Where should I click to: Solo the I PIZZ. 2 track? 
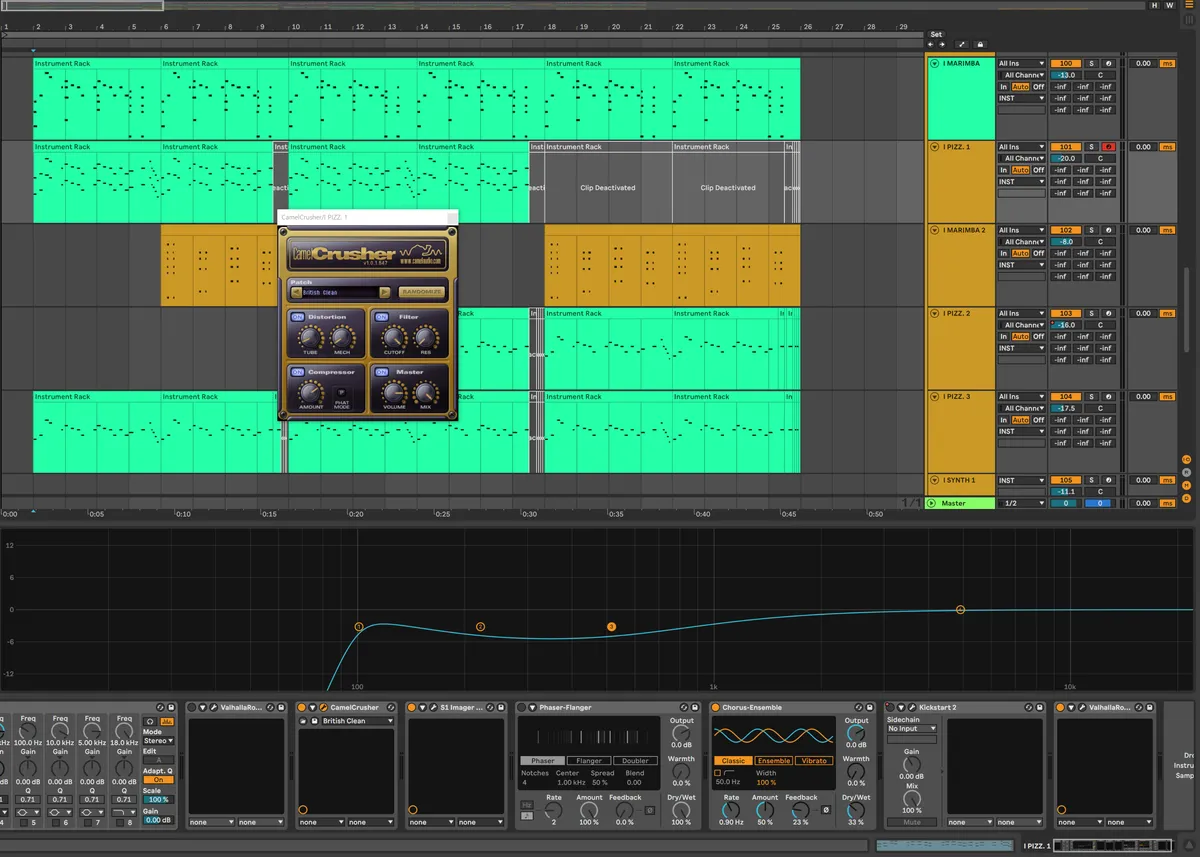tap(1092, 313)
